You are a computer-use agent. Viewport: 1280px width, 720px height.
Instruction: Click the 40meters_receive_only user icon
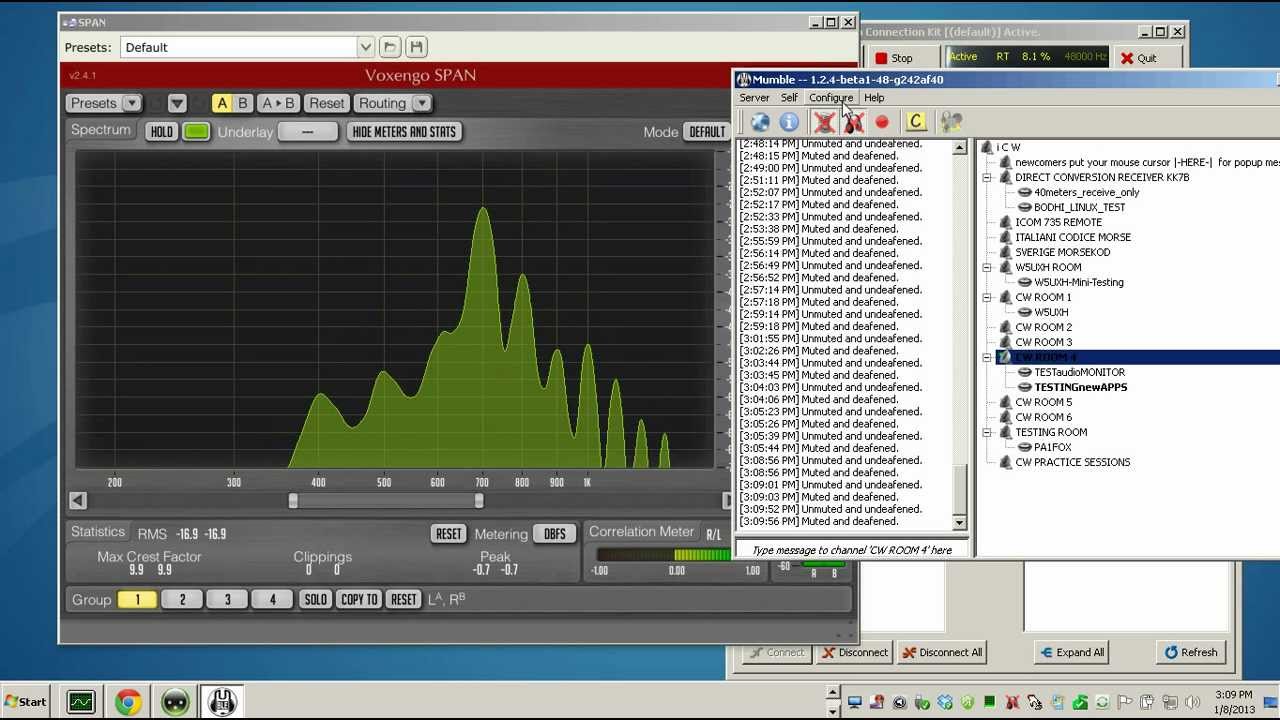tap(1025, 192)
